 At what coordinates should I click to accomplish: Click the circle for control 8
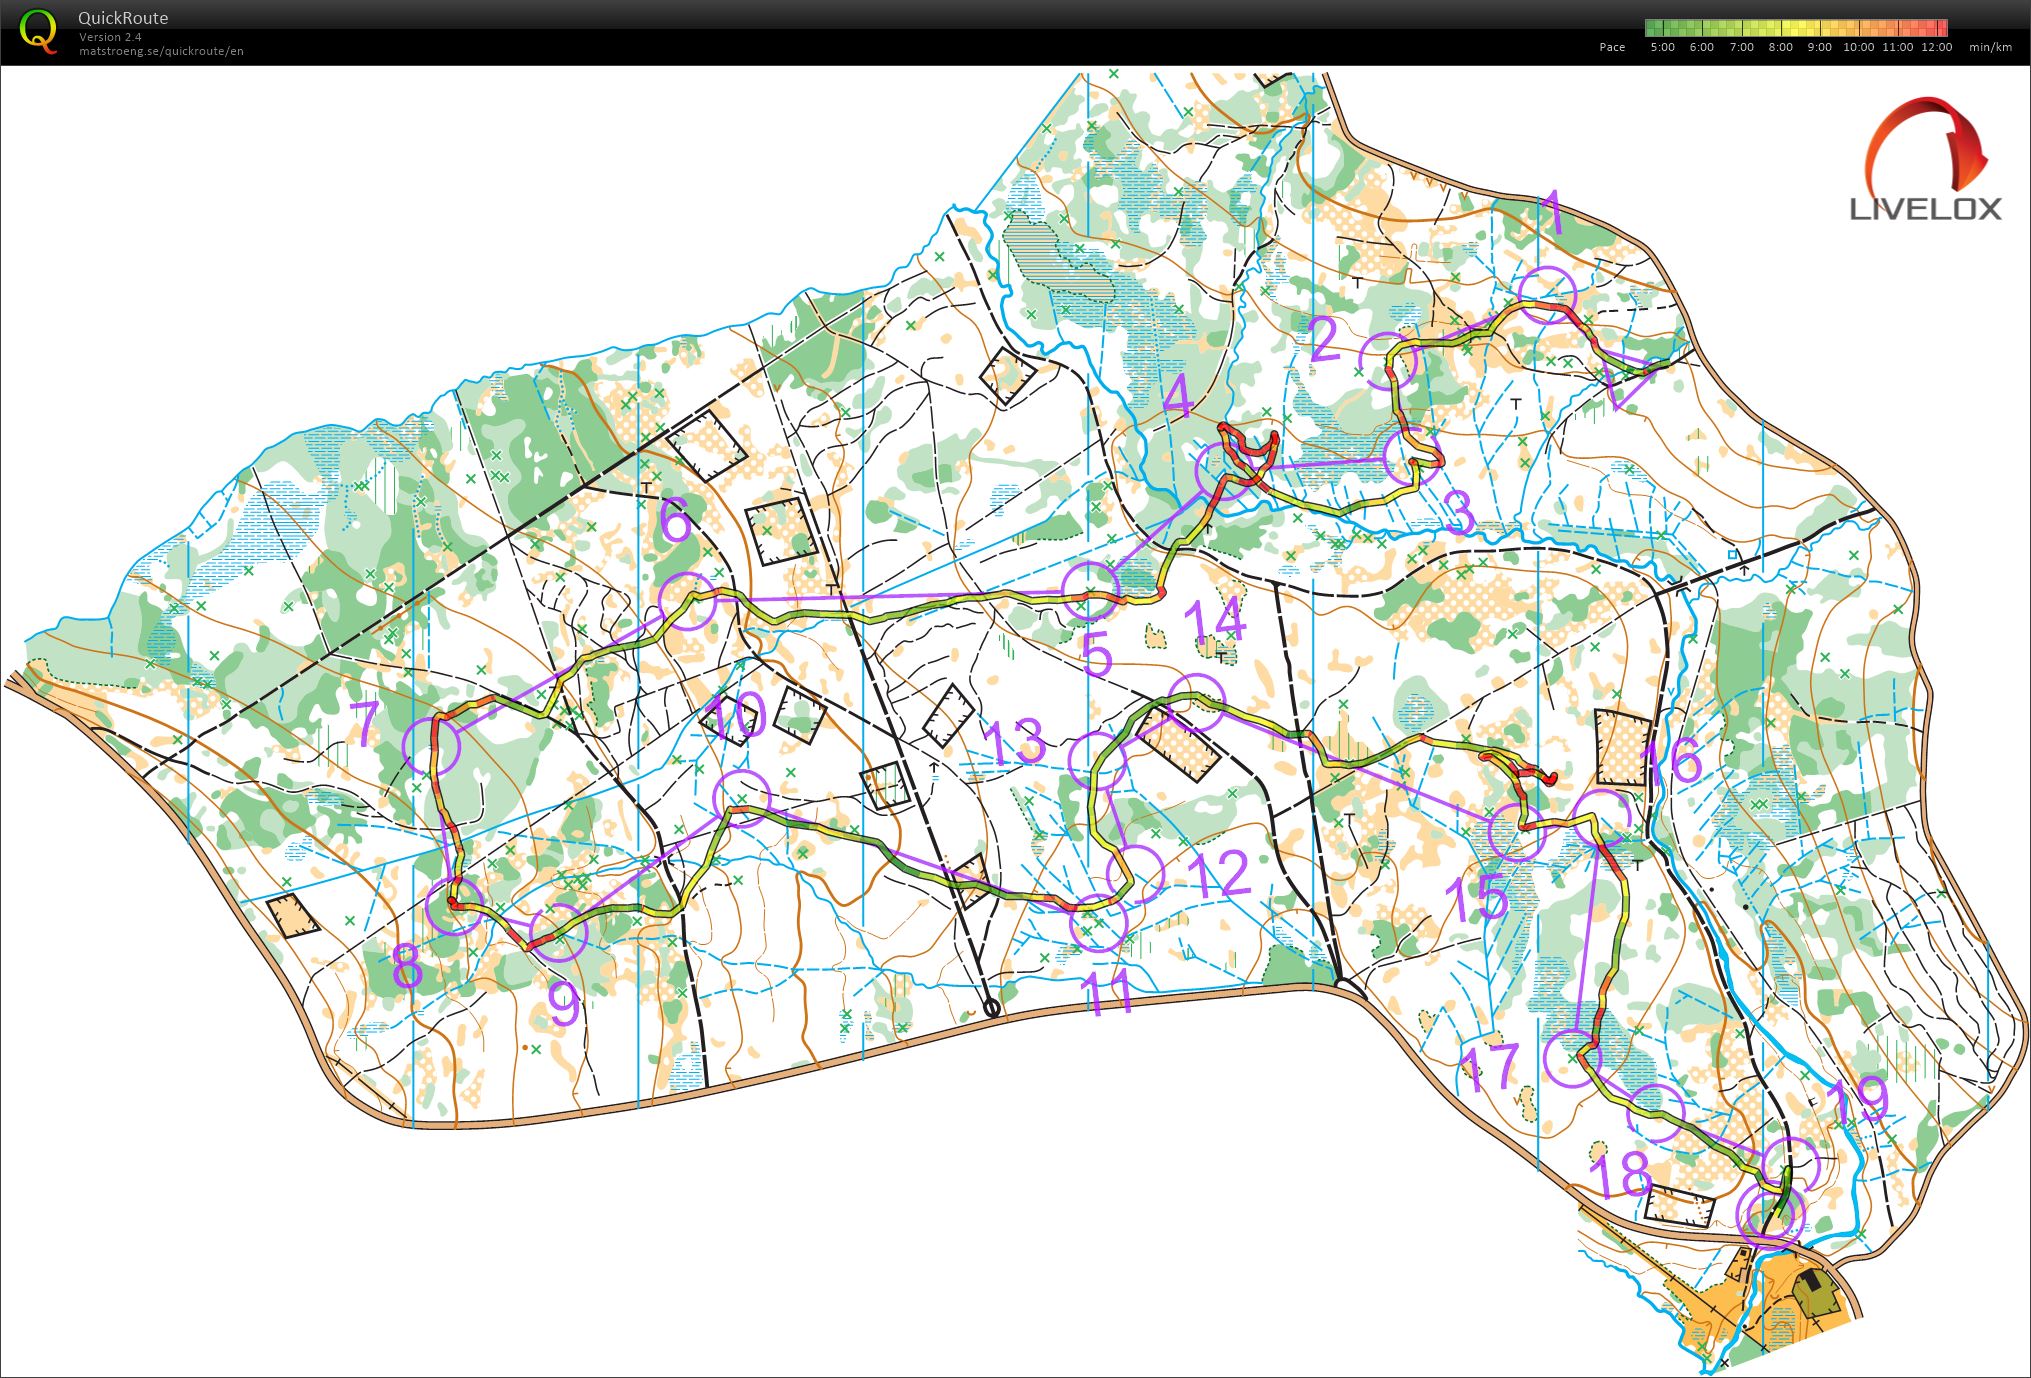[454, 906]
